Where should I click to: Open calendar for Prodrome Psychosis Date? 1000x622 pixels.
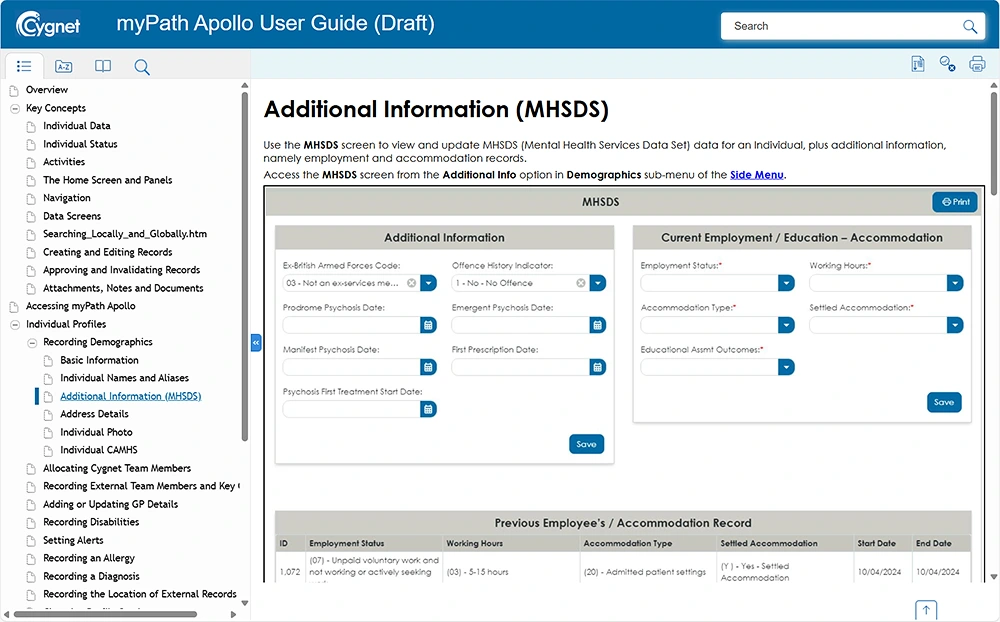428,325
